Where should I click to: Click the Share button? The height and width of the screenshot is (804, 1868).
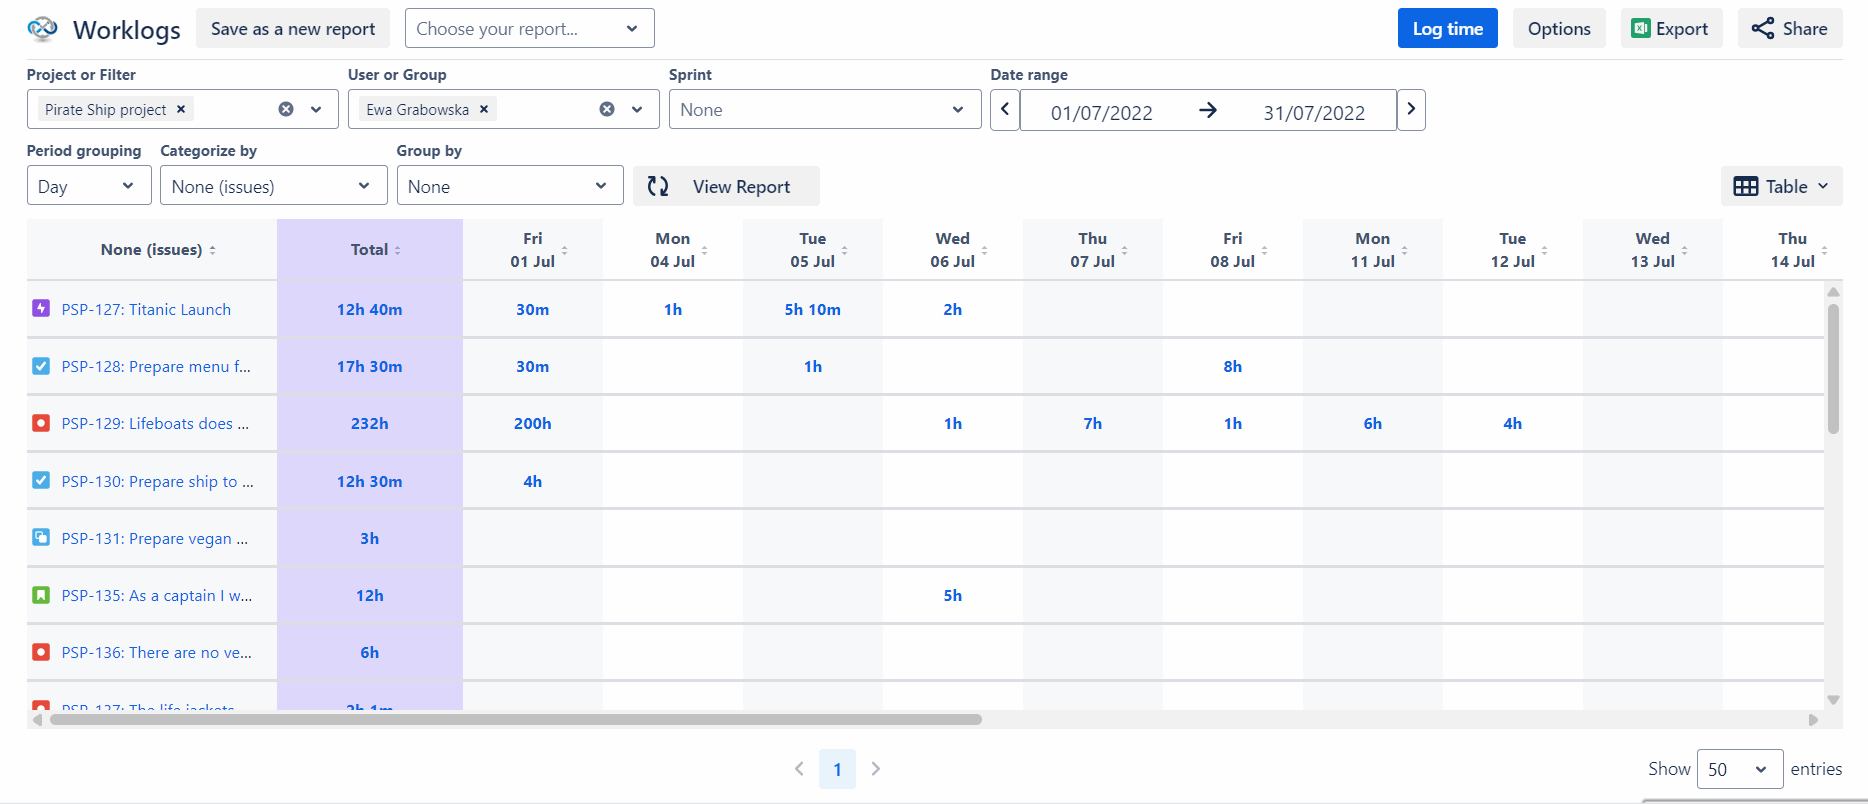point(1790,28)
